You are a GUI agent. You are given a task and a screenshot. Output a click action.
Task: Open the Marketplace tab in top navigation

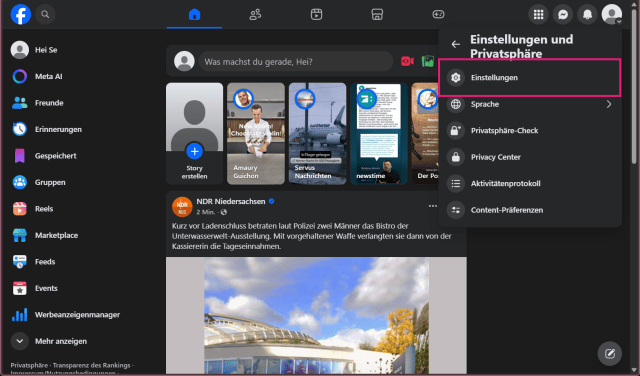(x=377, y=15)
